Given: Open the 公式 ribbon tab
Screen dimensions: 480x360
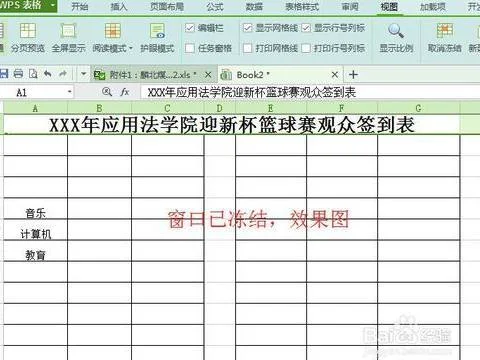Looking at the screenshot, I should click(x=215, y=7).
